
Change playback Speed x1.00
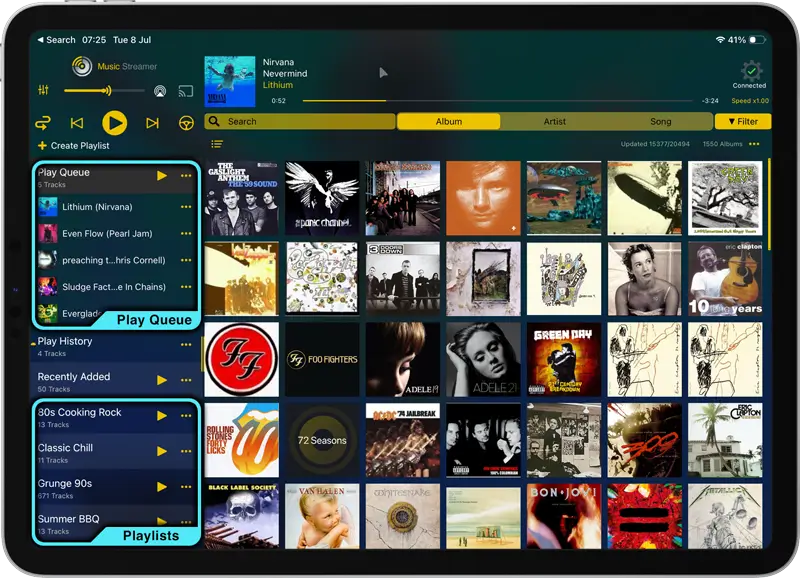pos(750,100)
